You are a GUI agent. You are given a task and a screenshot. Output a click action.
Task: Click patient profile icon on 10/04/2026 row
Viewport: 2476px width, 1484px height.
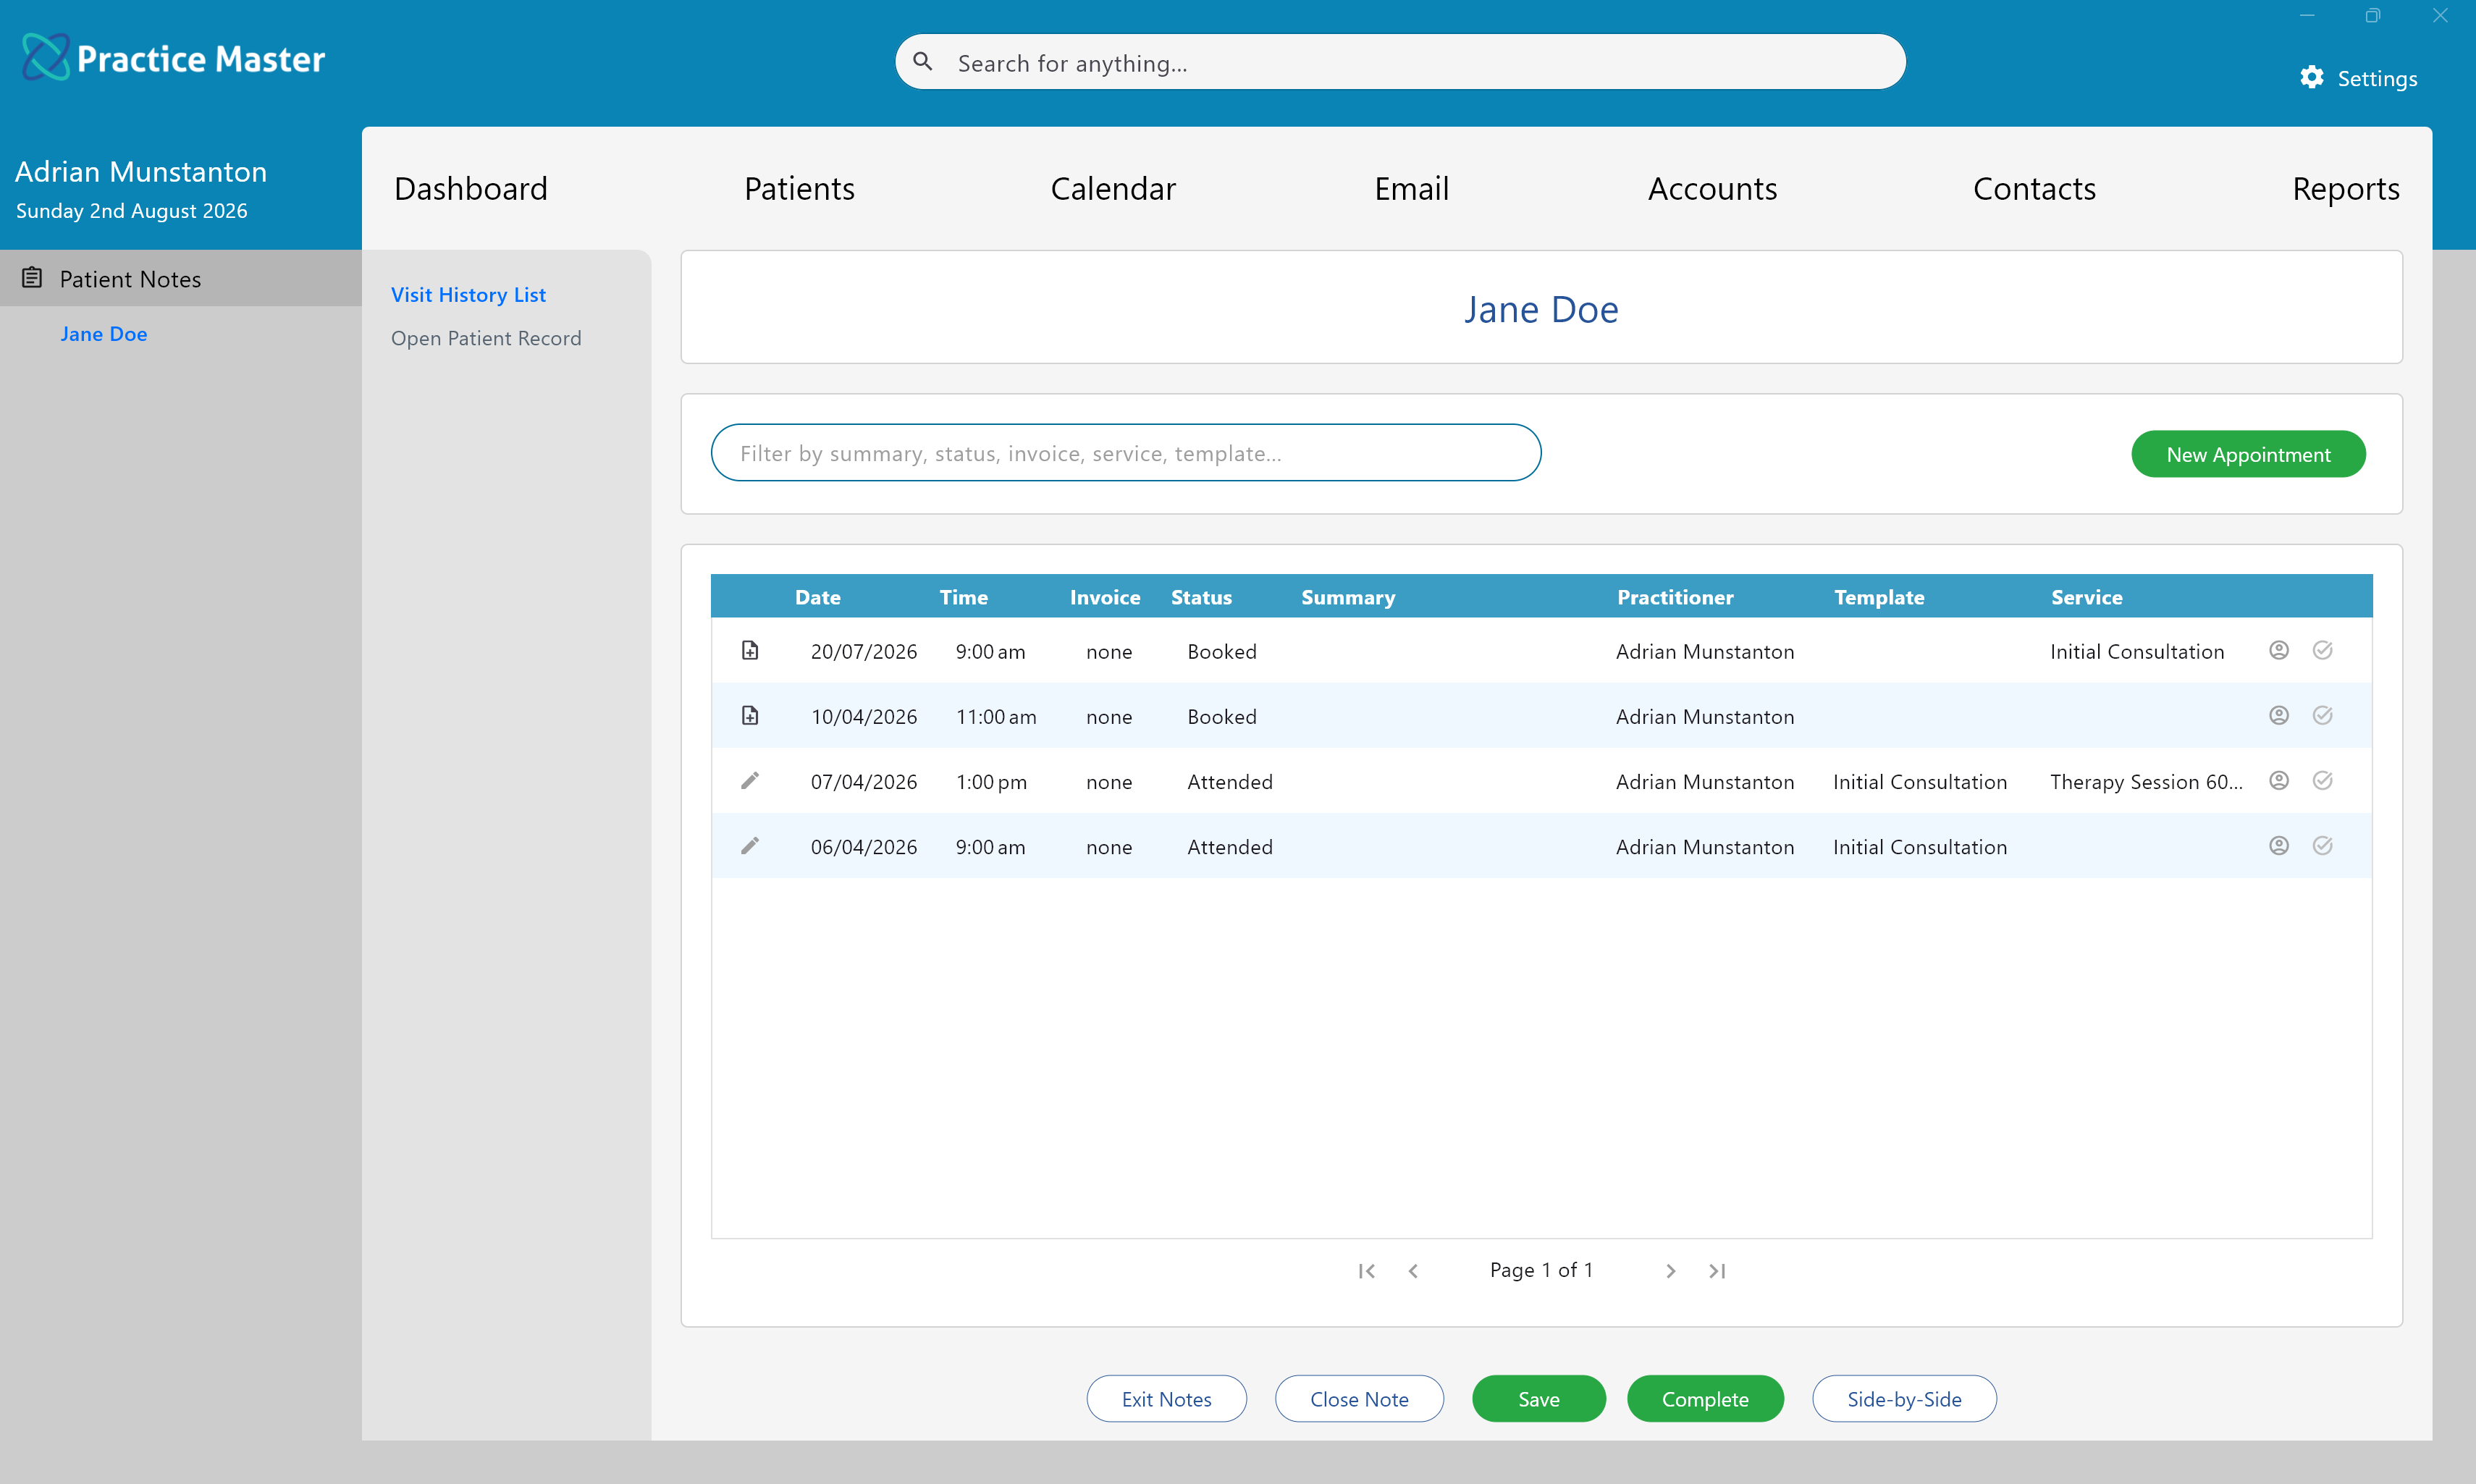click(x=2279, y=715)
